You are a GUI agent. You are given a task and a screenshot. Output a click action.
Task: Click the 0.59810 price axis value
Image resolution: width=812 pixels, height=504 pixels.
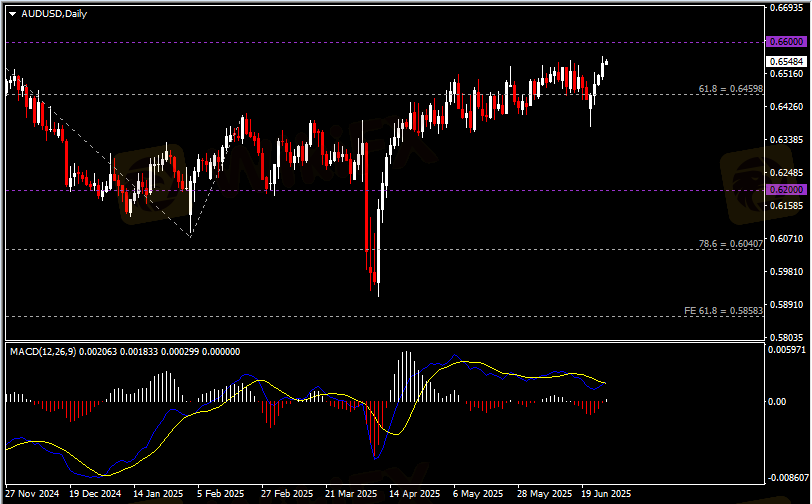786,271
